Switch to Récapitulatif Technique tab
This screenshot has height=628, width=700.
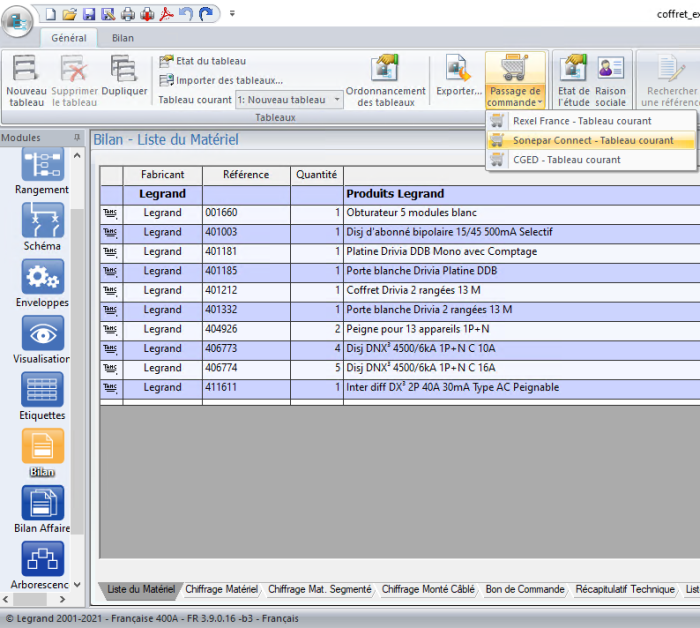tap(625, 589)
